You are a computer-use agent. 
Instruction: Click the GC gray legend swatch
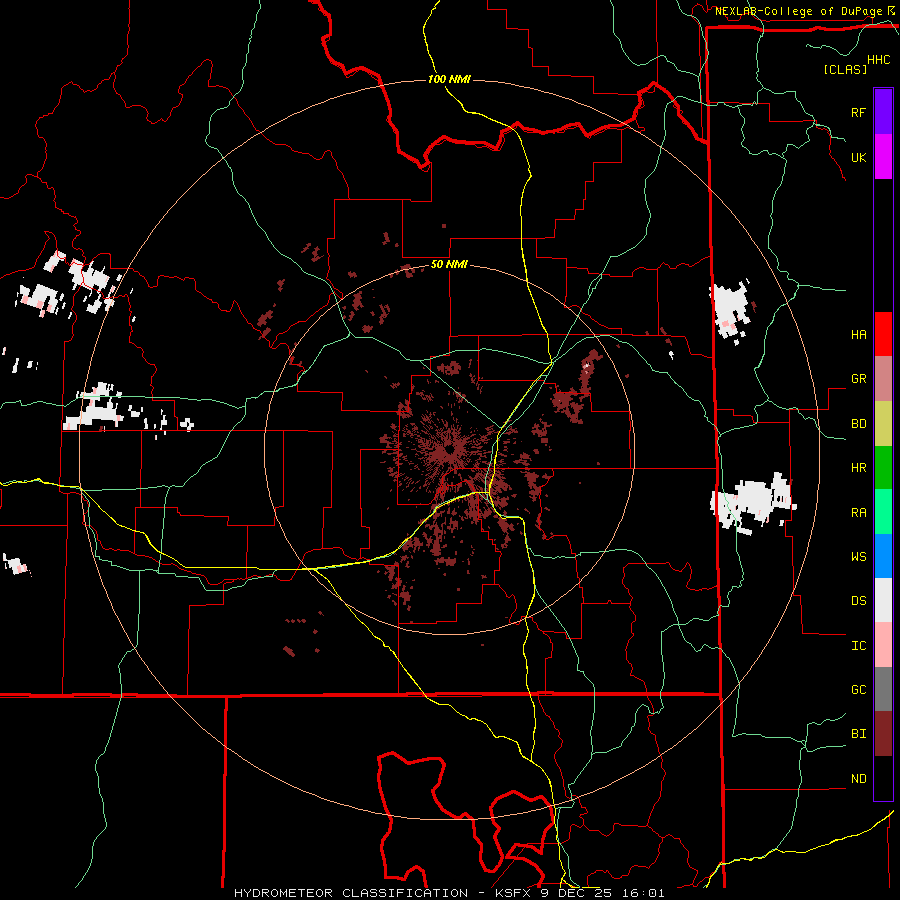[883, 689]
